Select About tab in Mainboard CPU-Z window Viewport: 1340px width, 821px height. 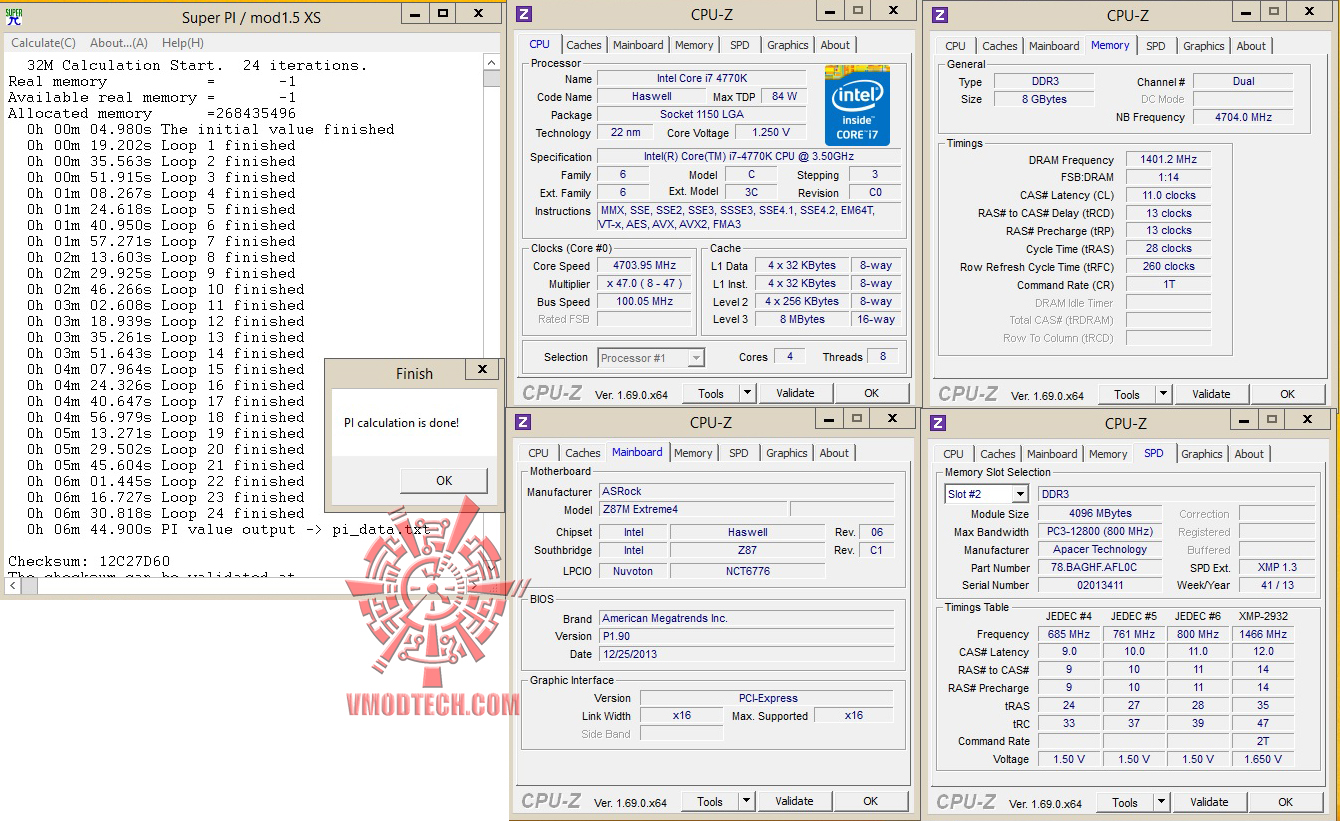(x=834, y=453)
